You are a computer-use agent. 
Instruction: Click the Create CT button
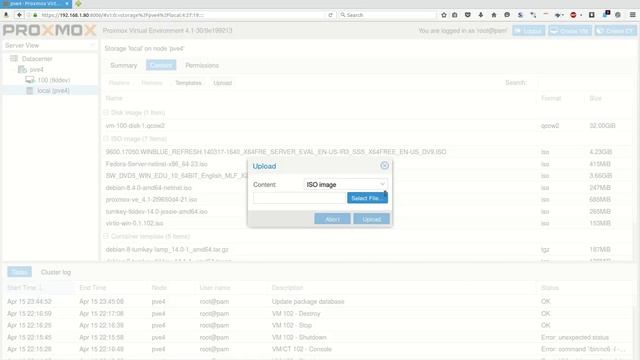pyautogui.click(x=616, y=31)
